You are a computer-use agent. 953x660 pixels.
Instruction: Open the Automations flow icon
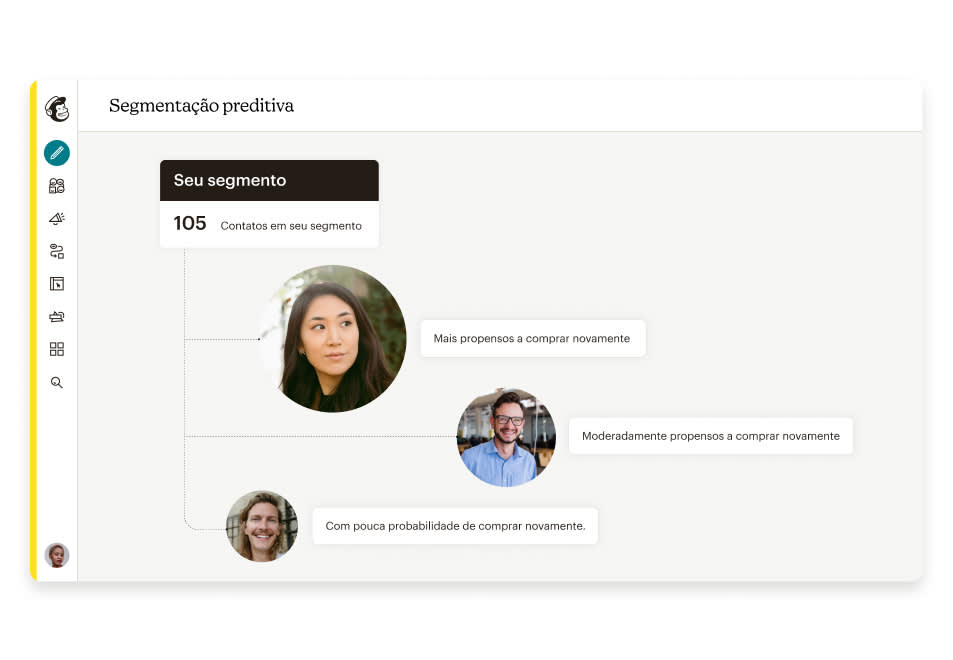coord(57,251)
